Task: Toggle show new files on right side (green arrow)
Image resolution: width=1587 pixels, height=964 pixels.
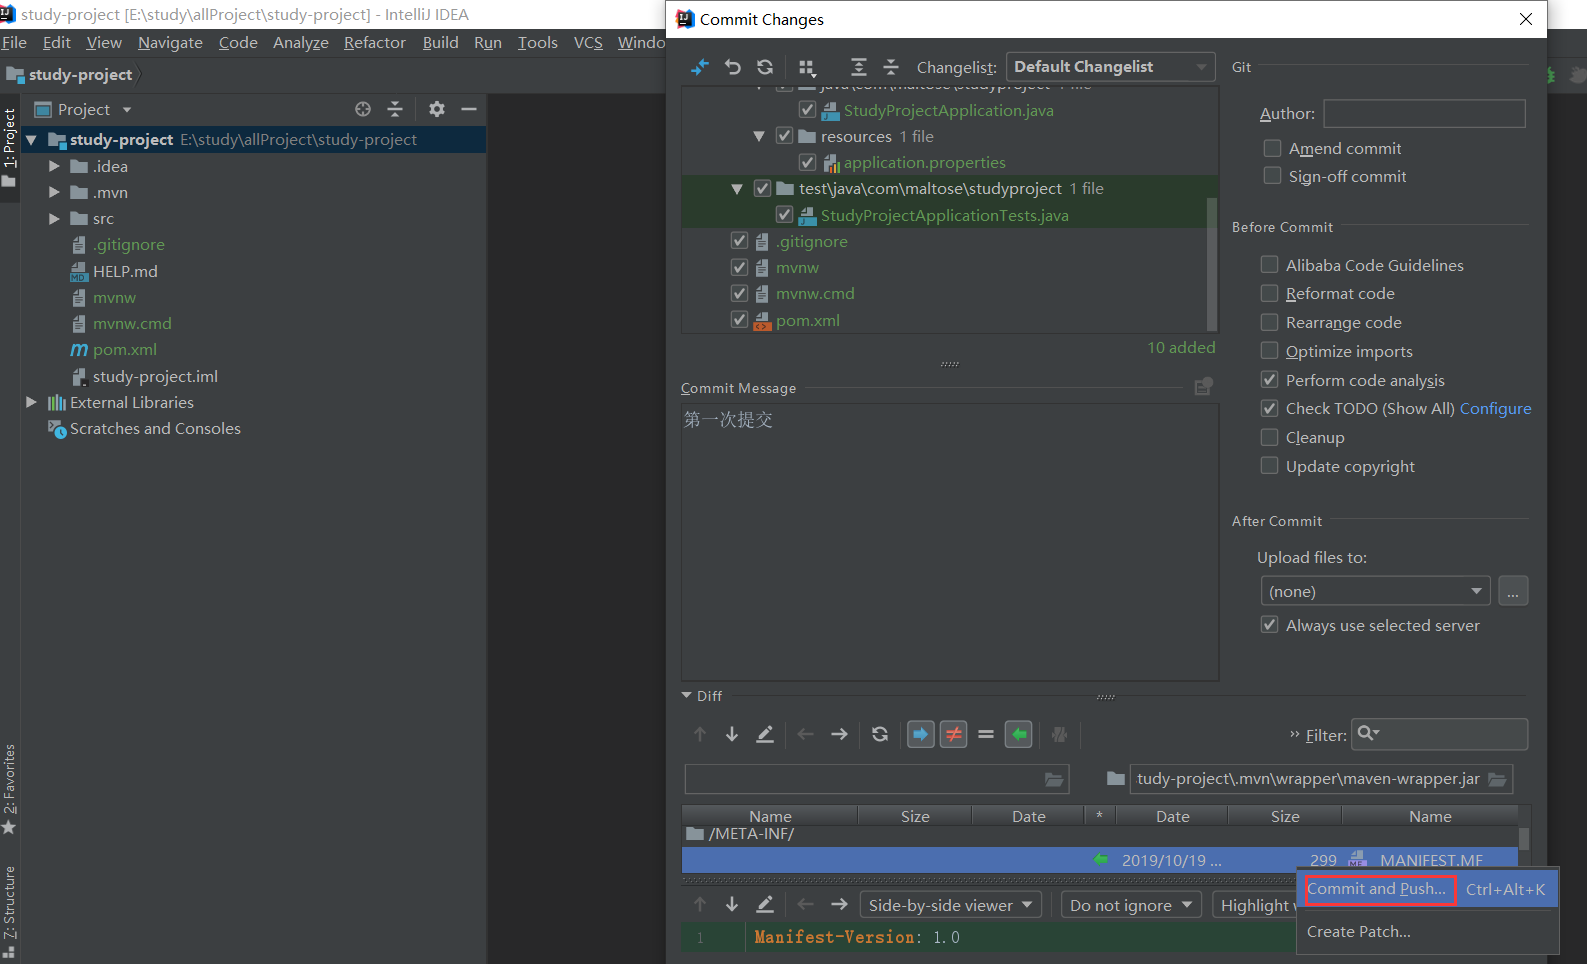Action: pyautogui.click(x=1019, y=734)
